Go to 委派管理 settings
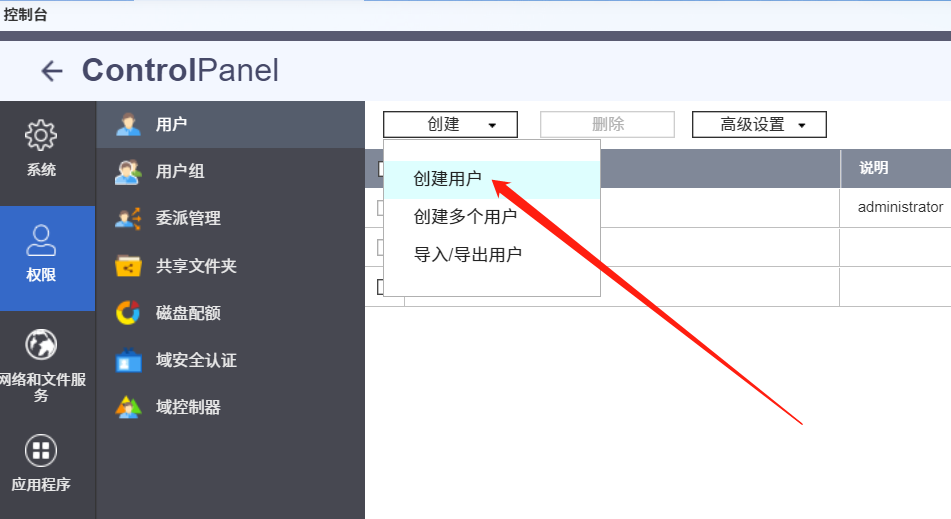The width and height of the screenshot is (951, 519). 188,218
